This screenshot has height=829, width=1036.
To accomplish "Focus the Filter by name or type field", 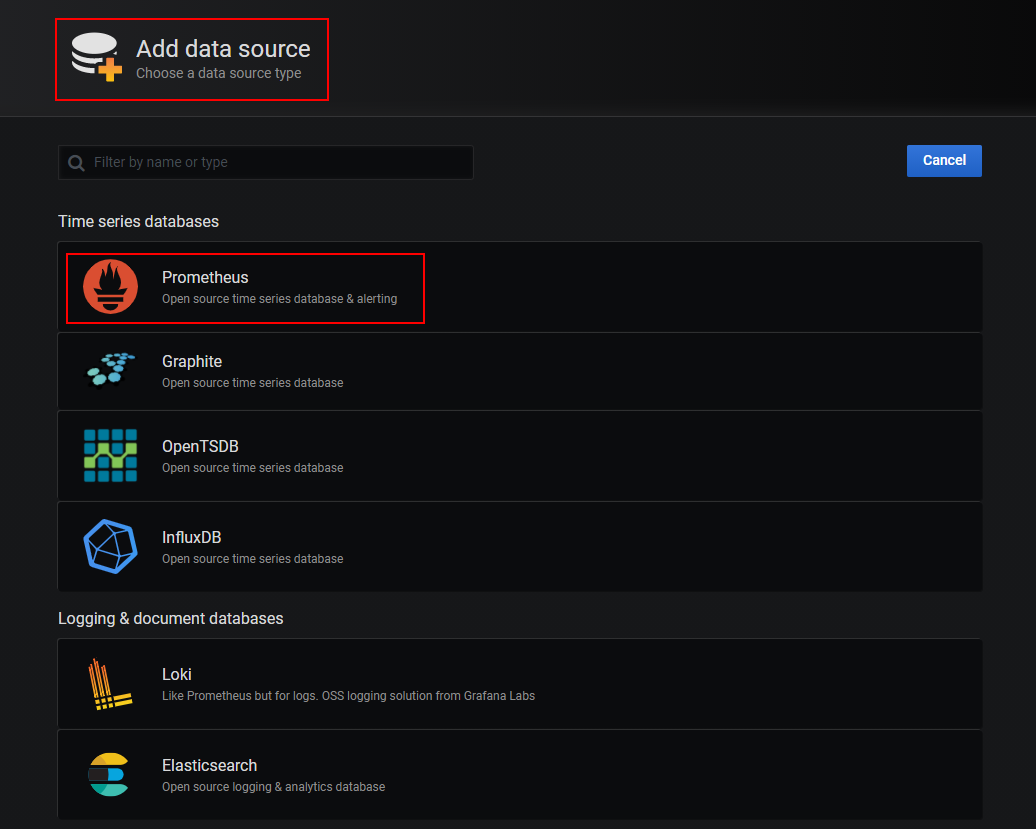I will point(266,162).
